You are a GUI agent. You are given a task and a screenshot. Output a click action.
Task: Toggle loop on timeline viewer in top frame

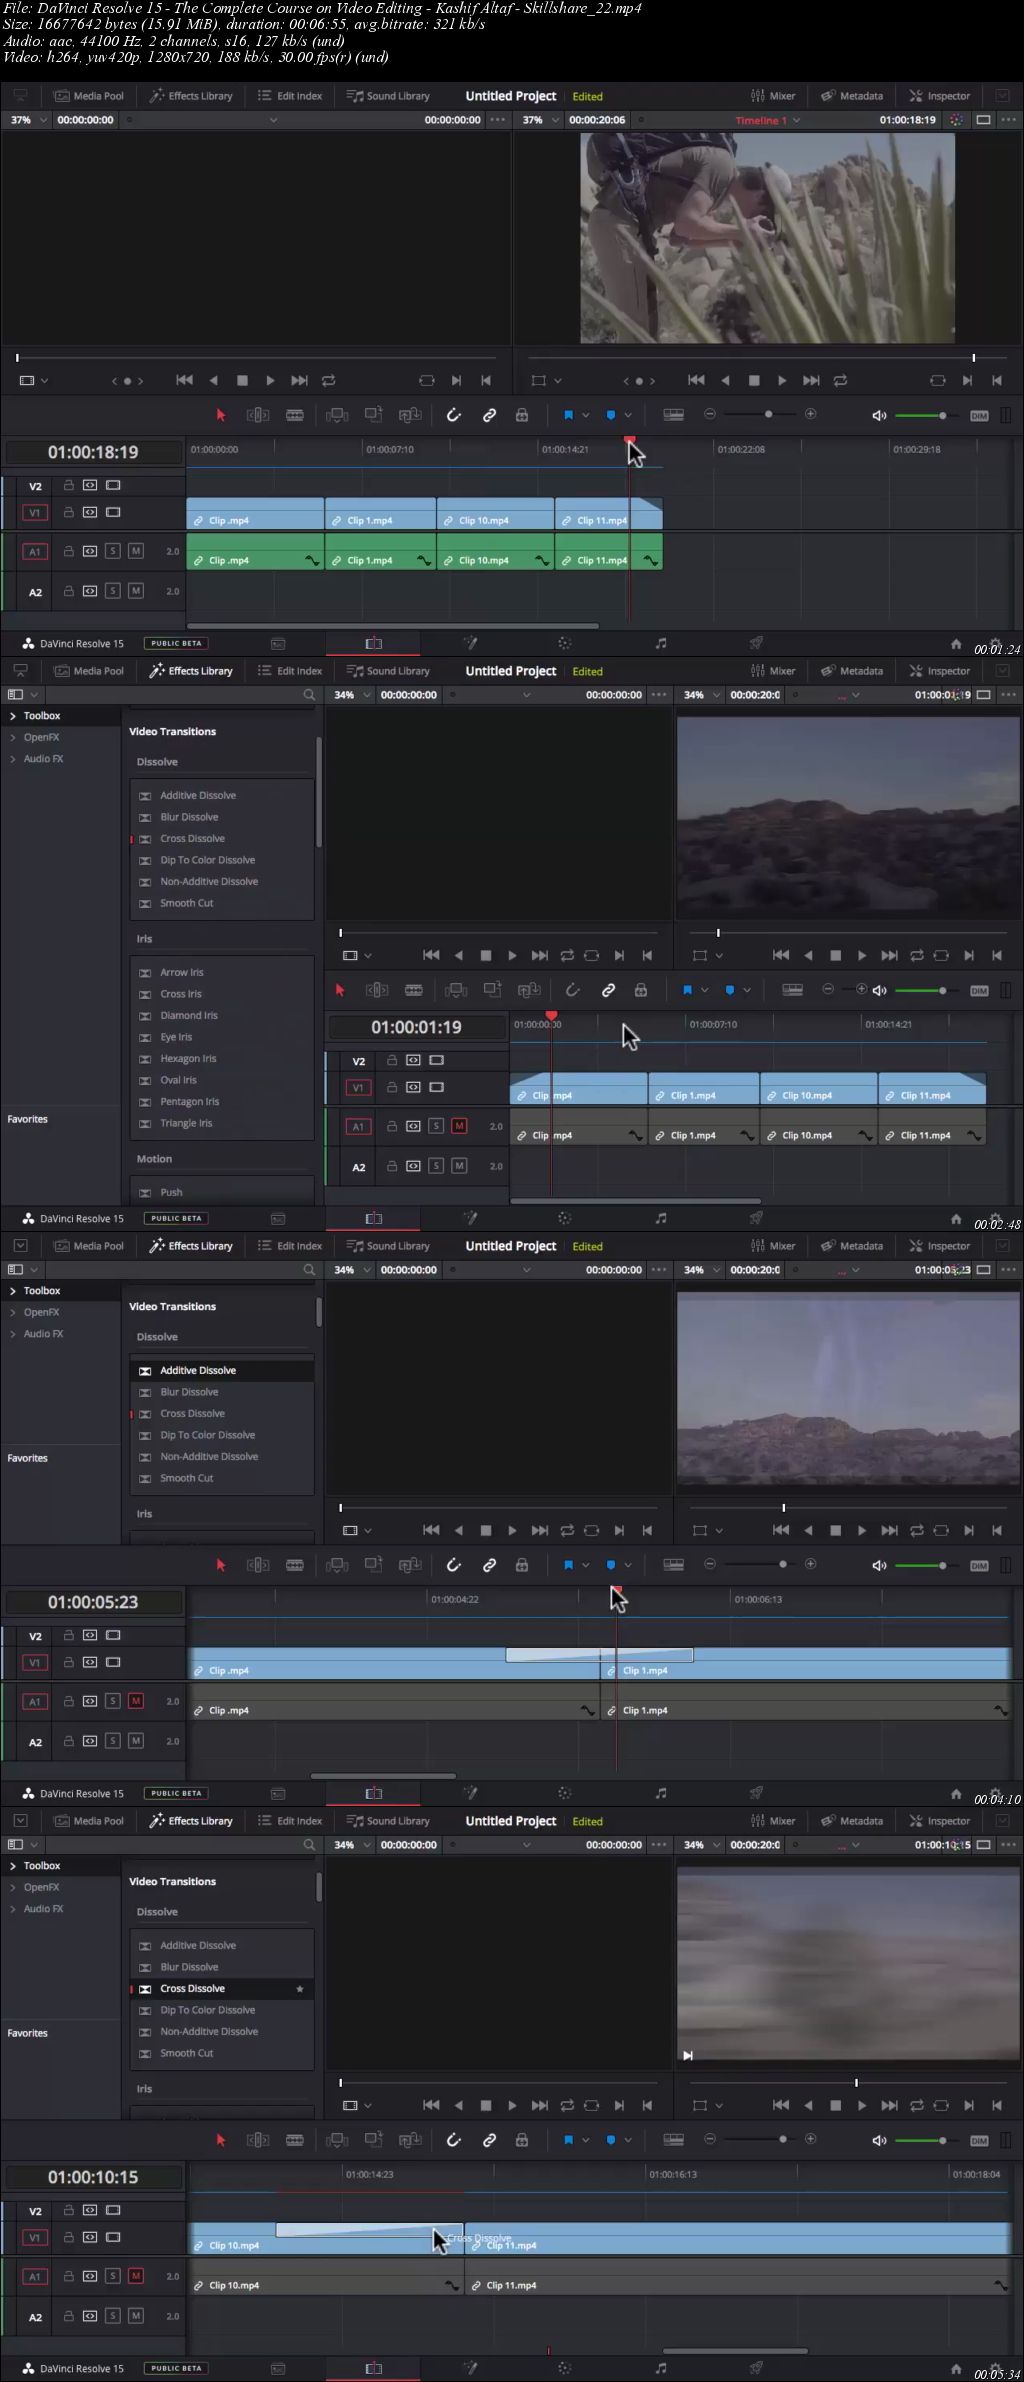(840, 380)
